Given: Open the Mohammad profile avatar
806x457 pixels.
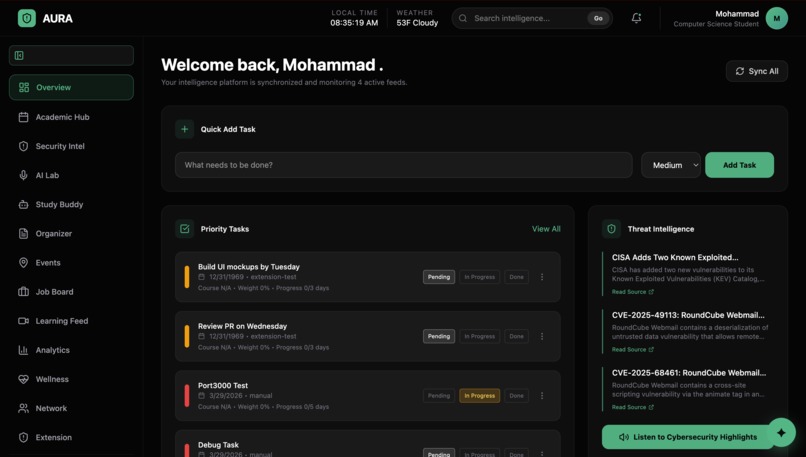Looking at the screenshot, I should pos(776,19).
